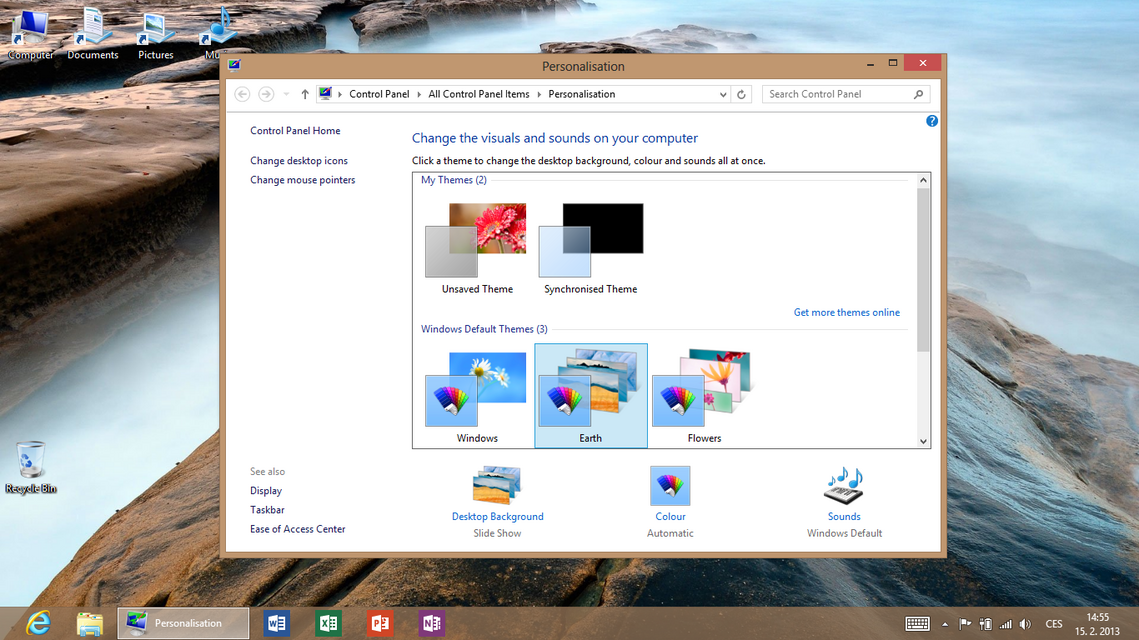Open the touch keyboard from the taskbar
This screenshot has width=1139, height=640.
[x=916, y=622]
